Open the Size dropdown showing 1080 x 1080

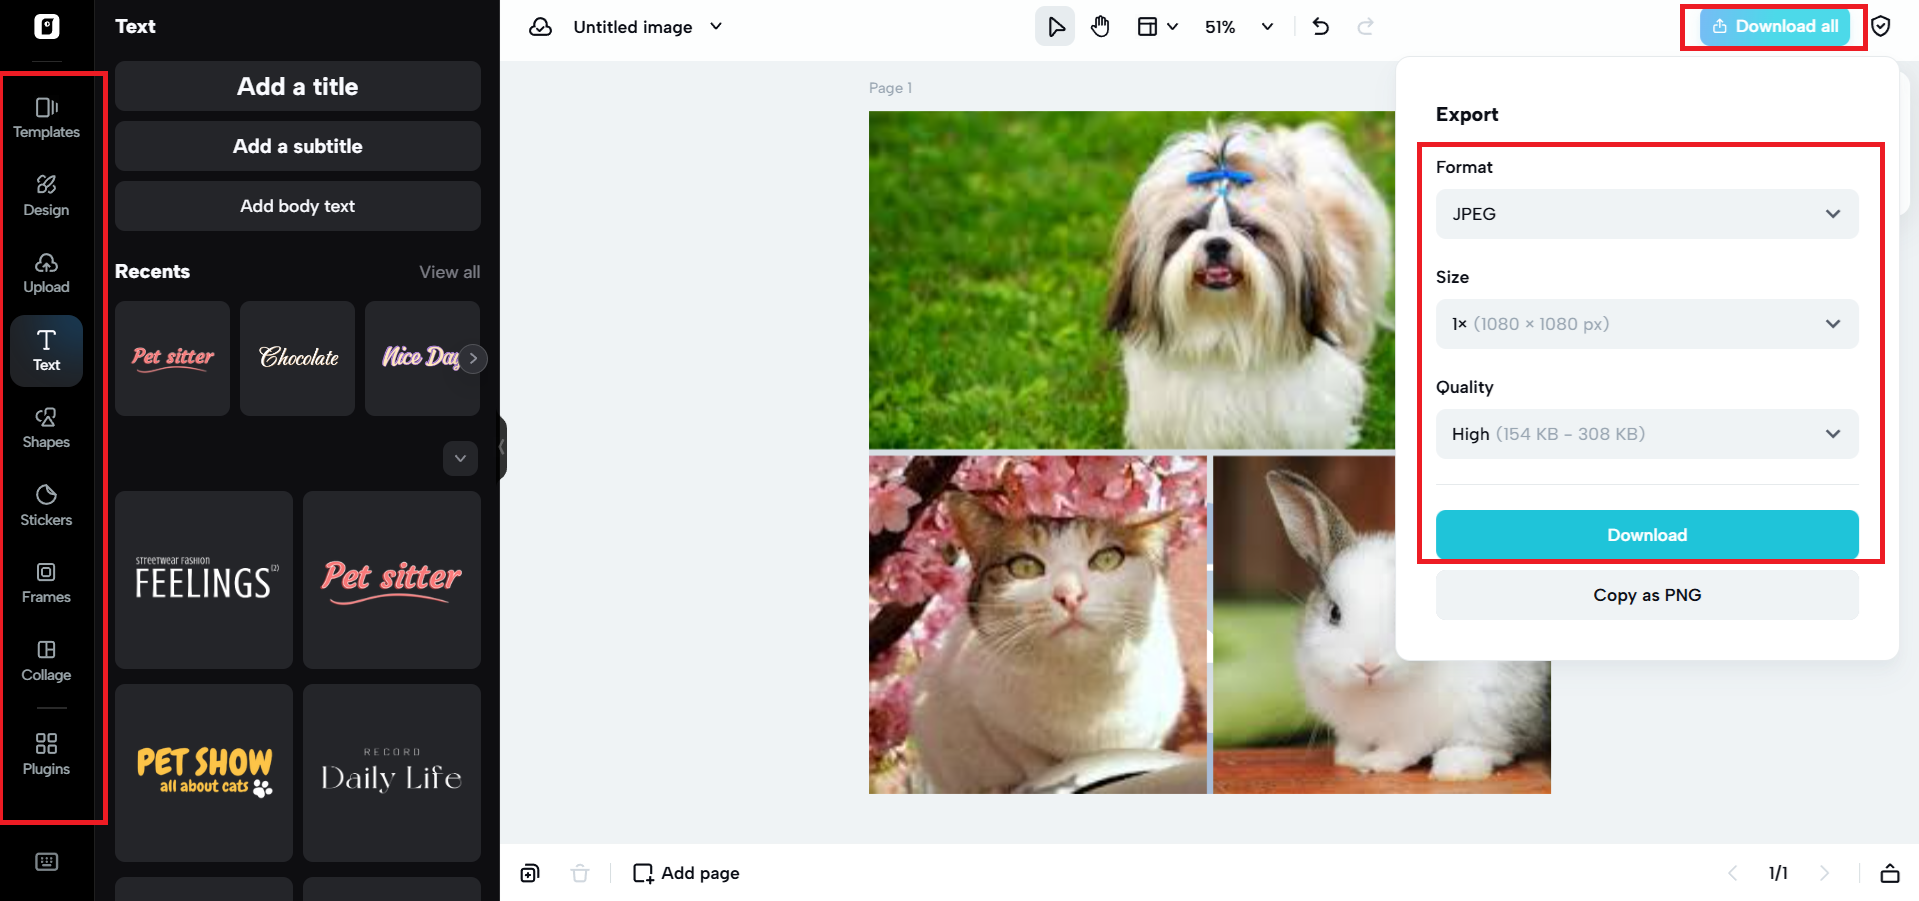click(x=1645, y=323)
